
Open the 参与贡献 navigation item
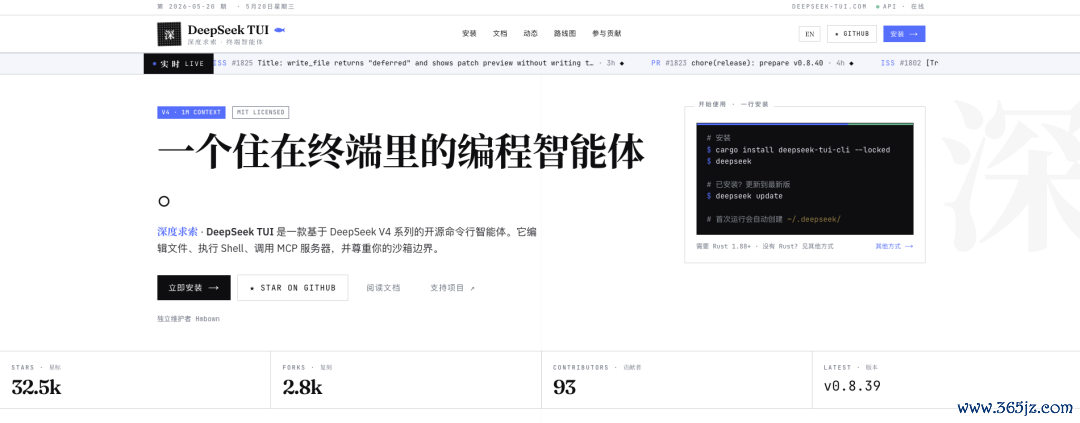606,34
